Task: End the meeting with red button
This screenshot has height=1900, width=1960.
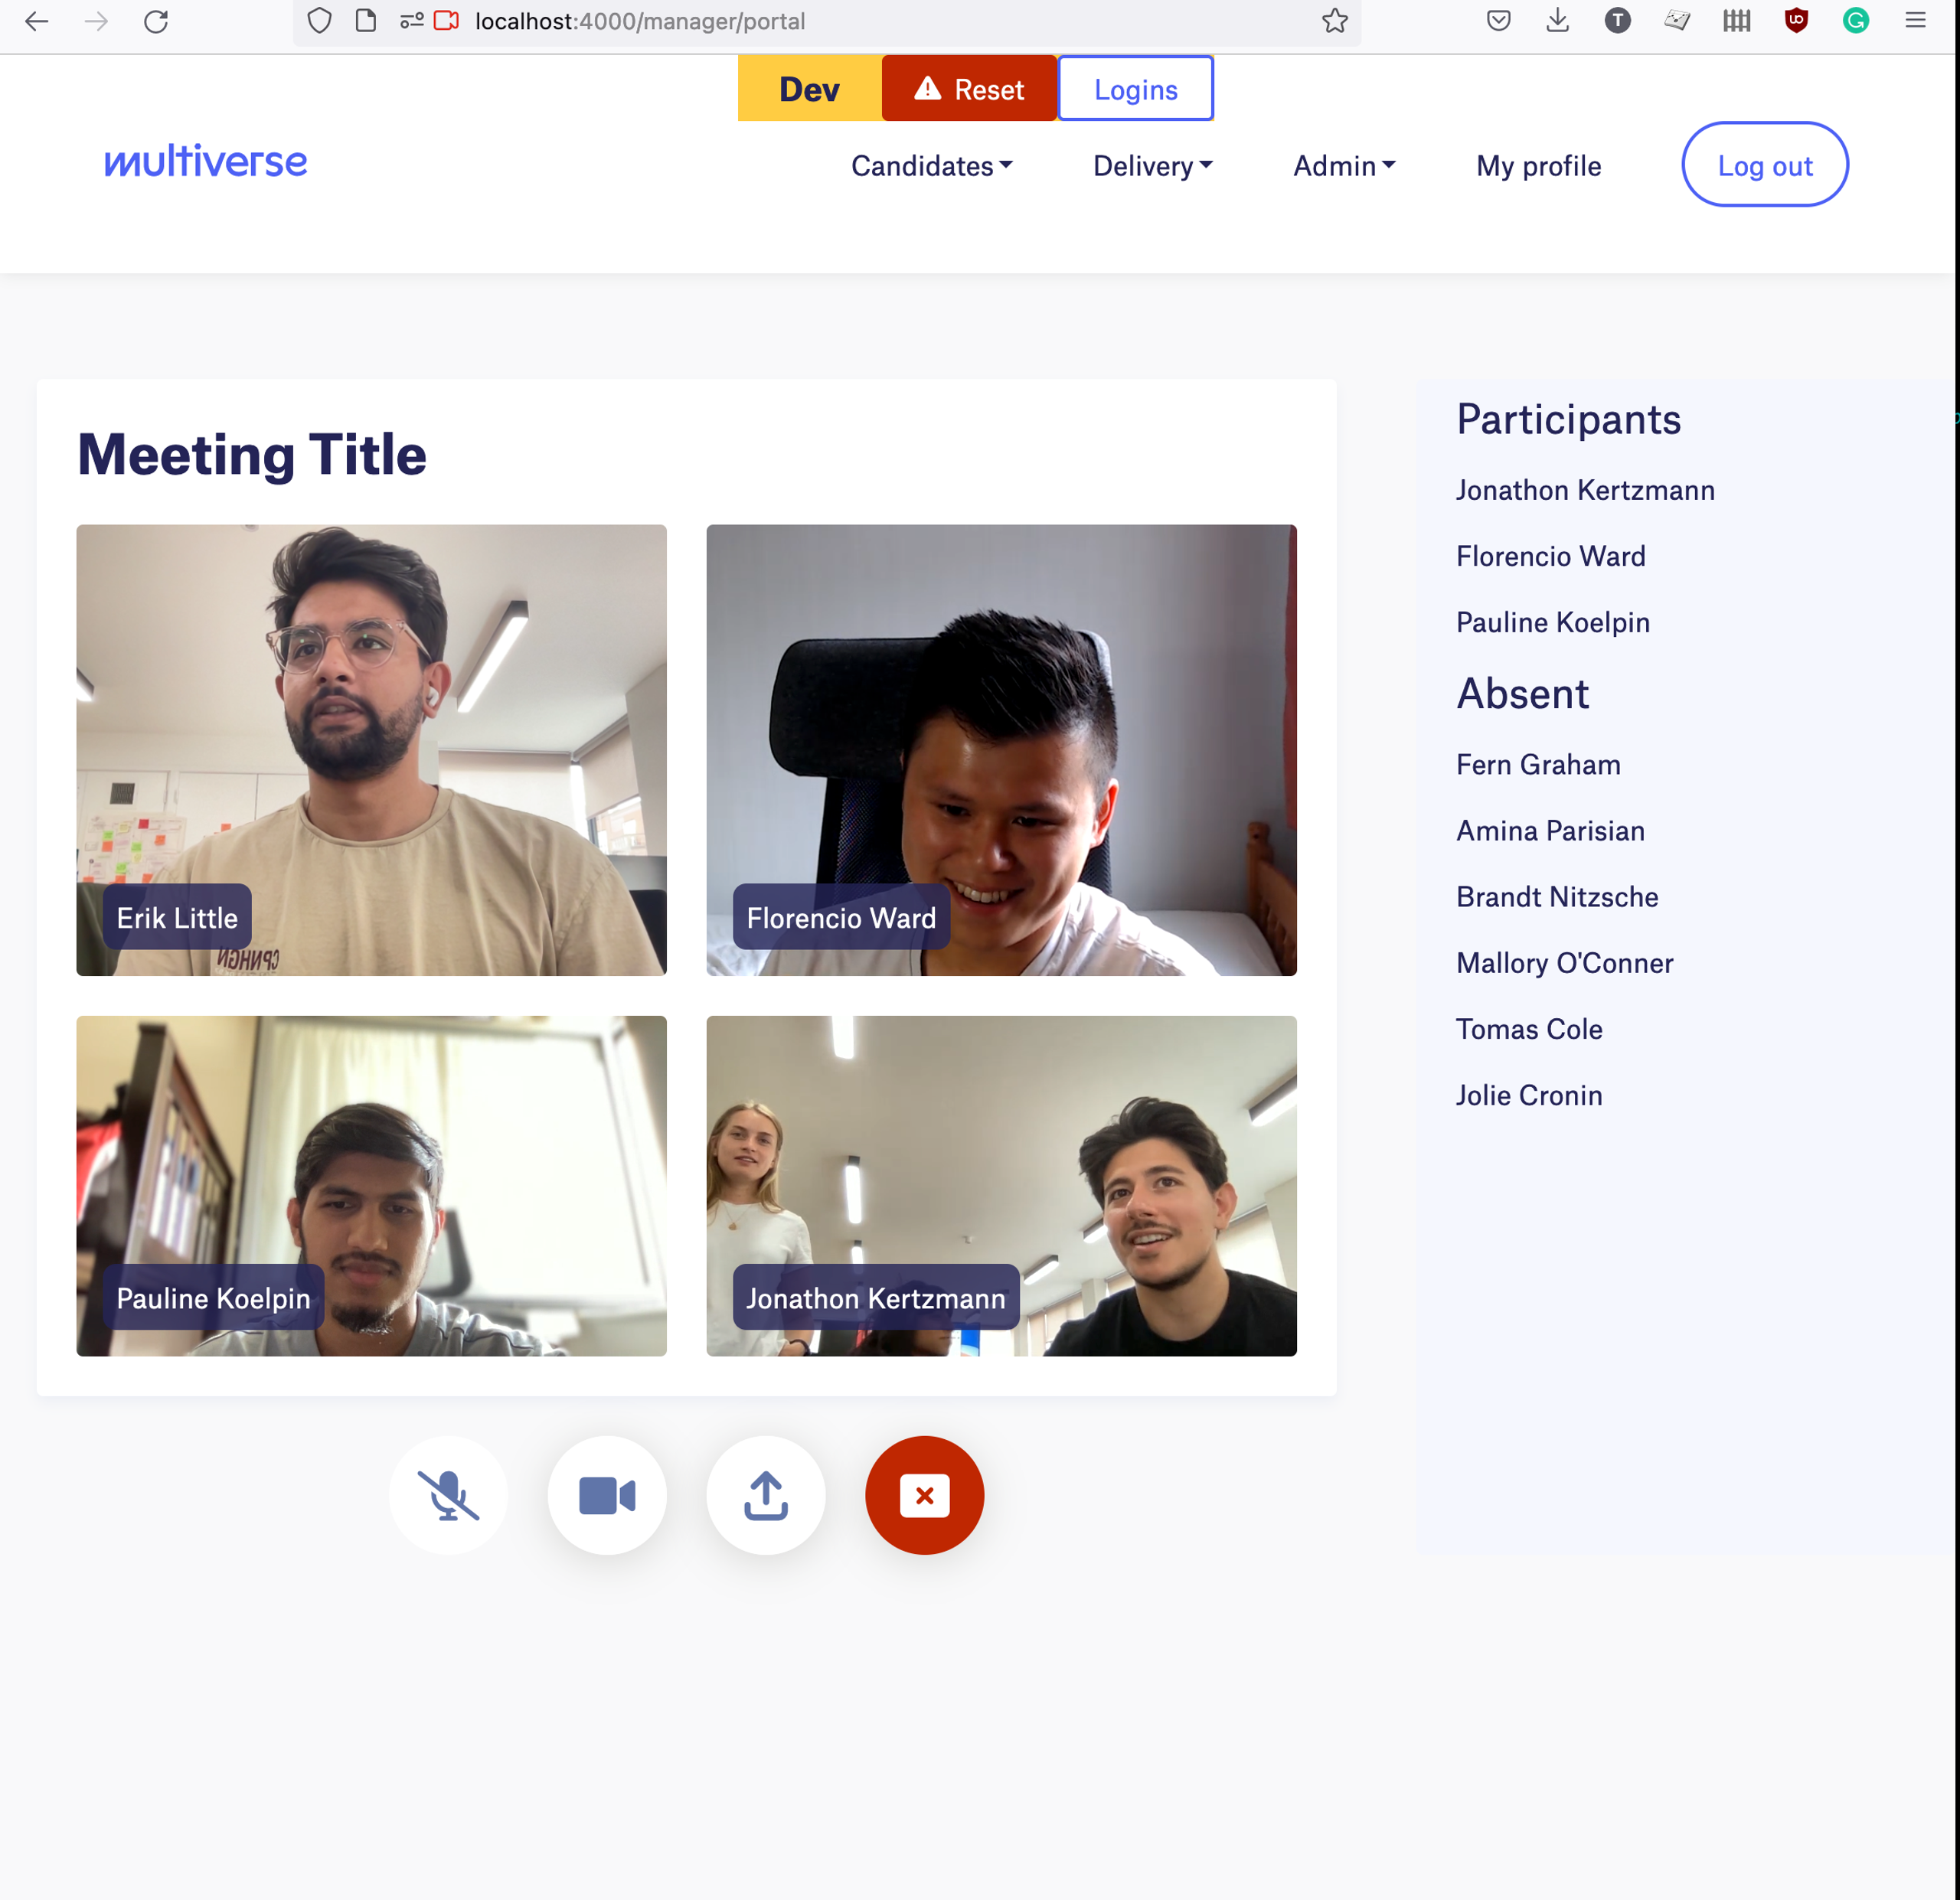Action: pos(924,1495)
